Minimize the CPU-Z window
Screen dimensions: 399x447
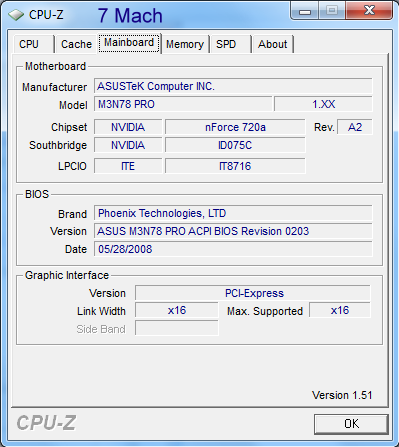point(305,12)
